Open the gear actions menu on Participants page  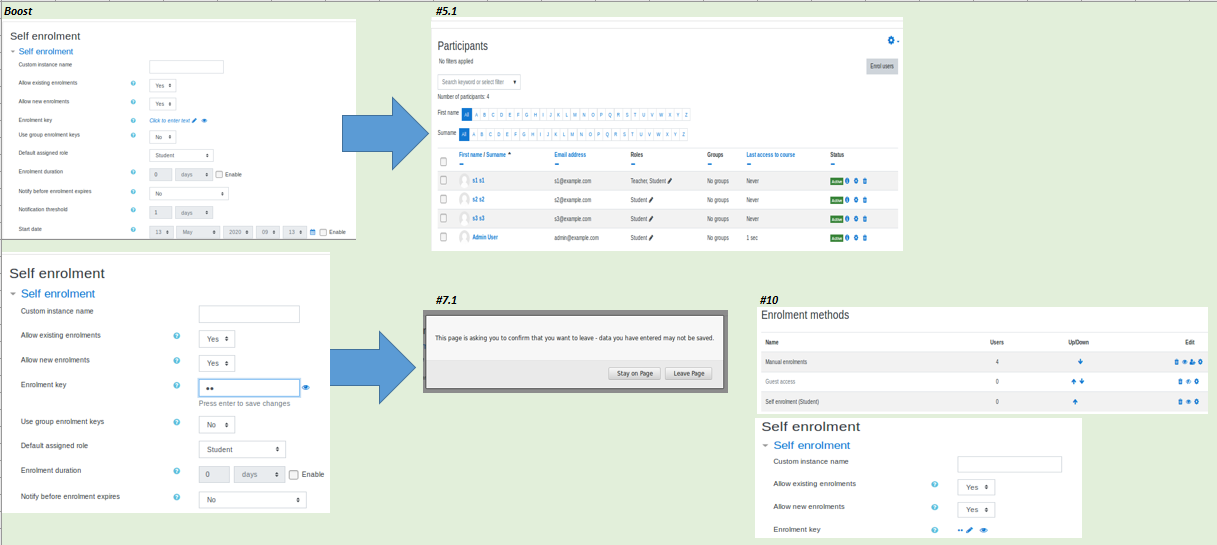click(x=893, y=40)
